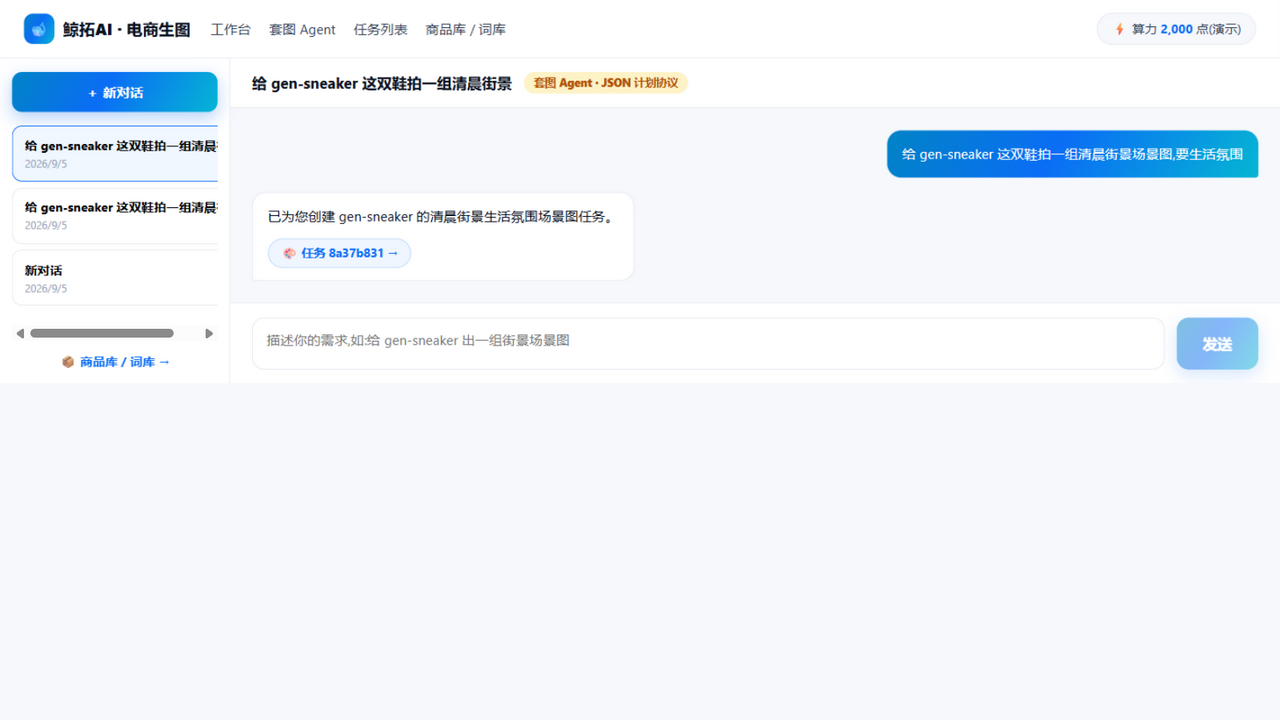Viewport: 1280px width, 720px height.
Task: Click the right arrow of the sidebar scrollbar
Action: 209,333
